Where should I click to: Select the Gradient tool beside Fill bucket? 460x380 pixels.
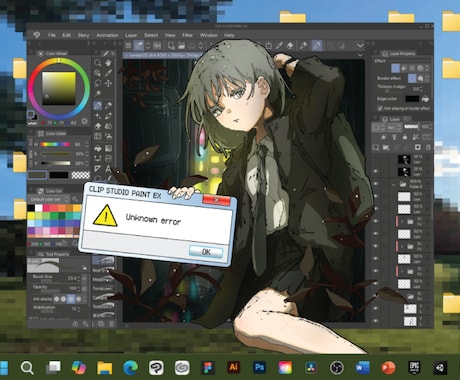pos(108,148)
